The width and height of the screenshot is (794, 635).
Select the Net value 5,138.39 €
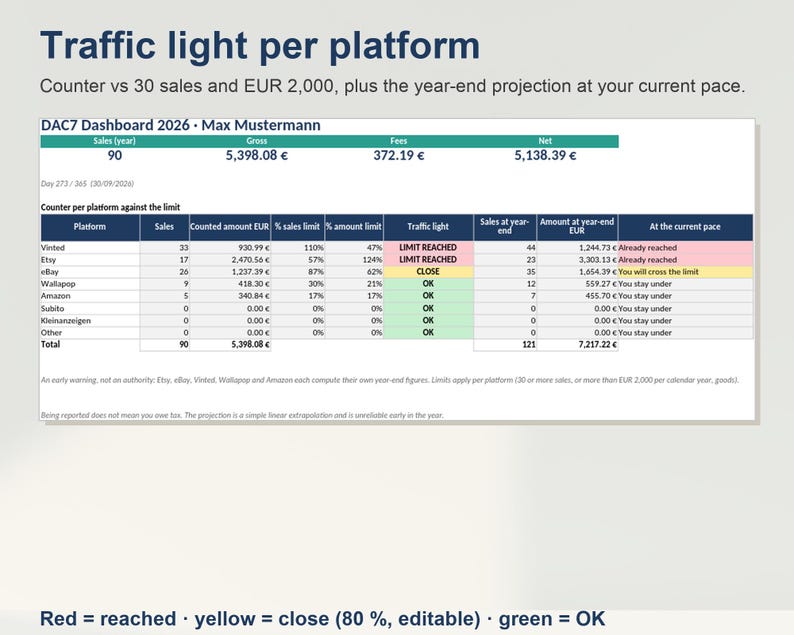point(545,155)
